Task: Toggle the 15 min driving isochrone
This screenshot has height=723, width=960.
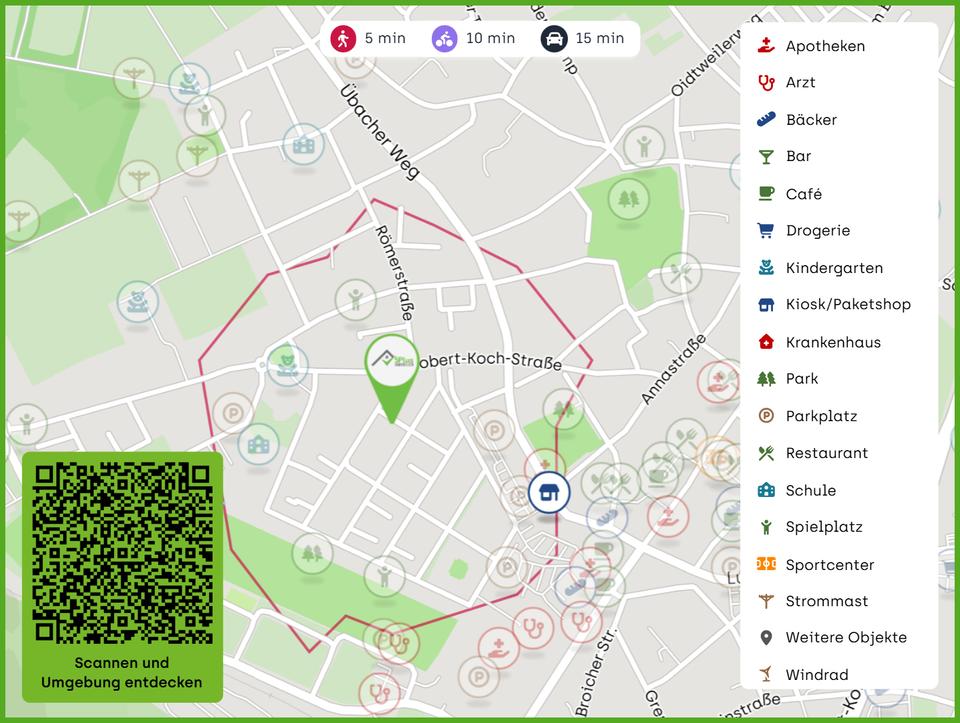Action: tap(583, 39)
